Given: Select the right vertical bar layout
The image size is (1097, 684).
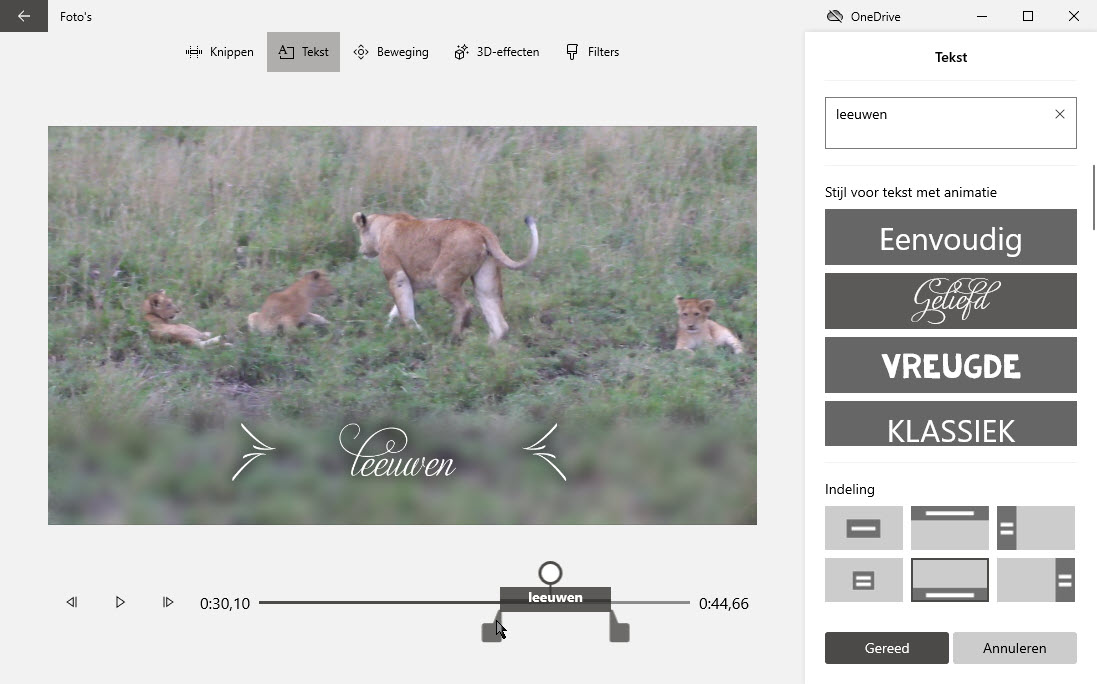Looking at the screenshot, I should (1036, 580).
